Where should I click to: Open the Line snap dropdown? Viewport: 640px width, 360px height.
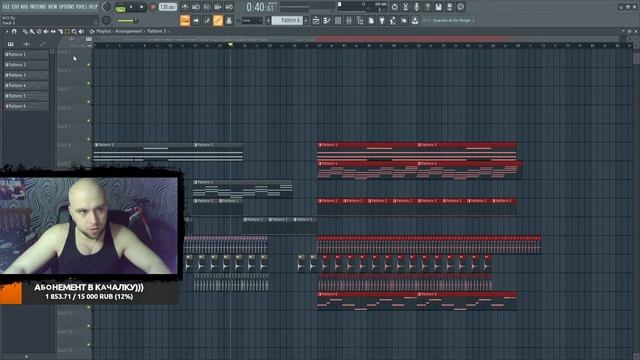point(251,20)
